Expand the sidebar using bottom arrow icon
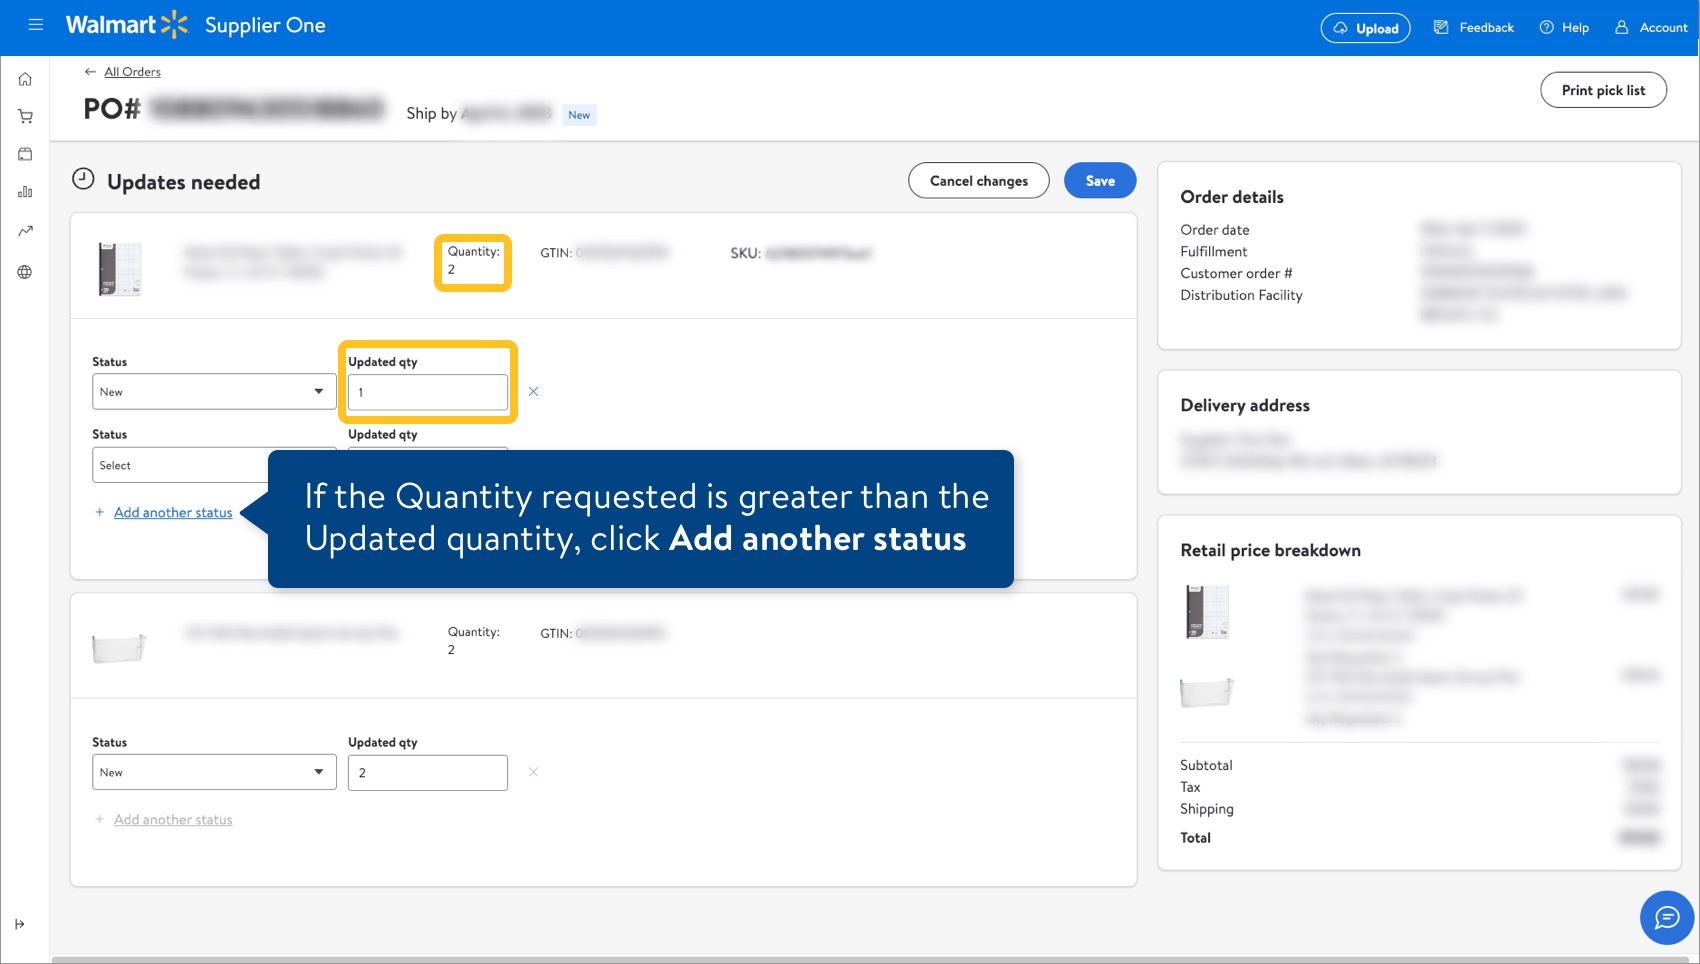The width and height of the screenshot is (1700, 964). click(22, 924)
